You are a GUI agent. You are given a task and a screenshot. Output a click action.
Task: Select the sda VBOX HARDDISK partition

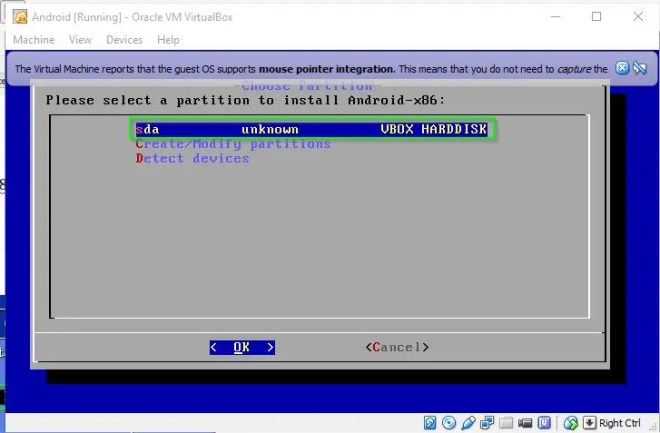(x=311, y=129)
